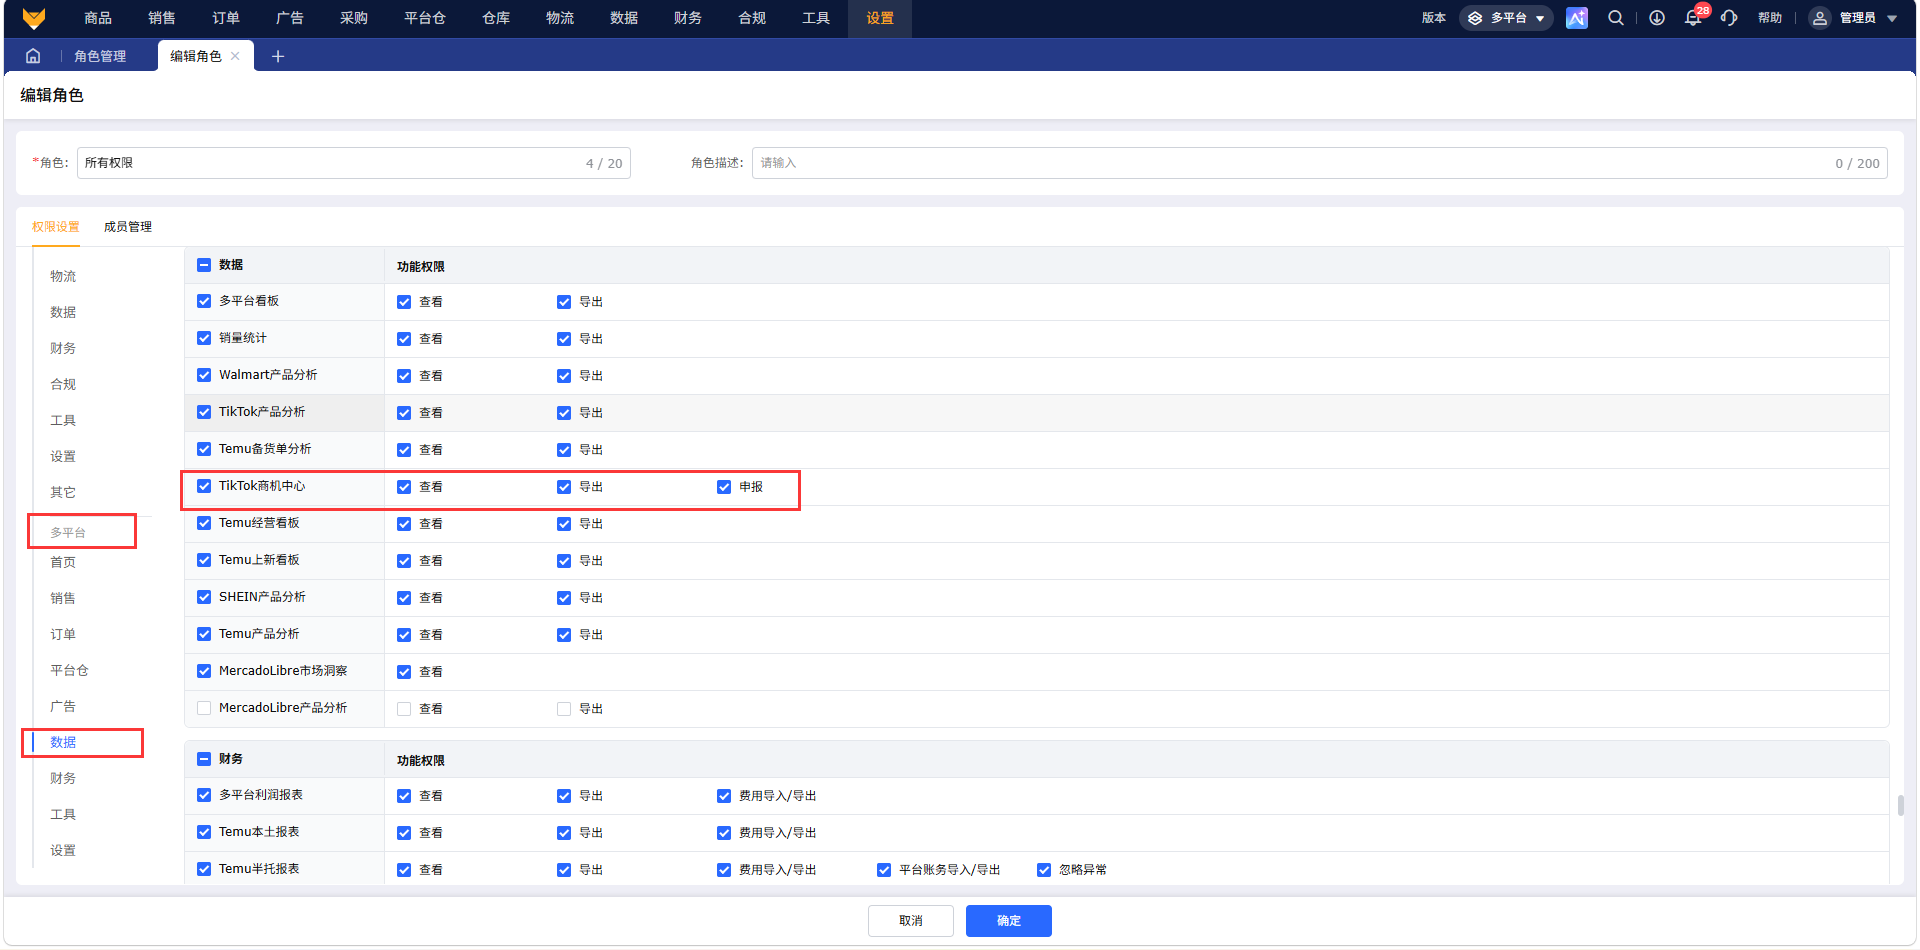1920x950 pixels.
Task: Open the 多平台 platform dropdown
Action: (x=1506, y=18)
